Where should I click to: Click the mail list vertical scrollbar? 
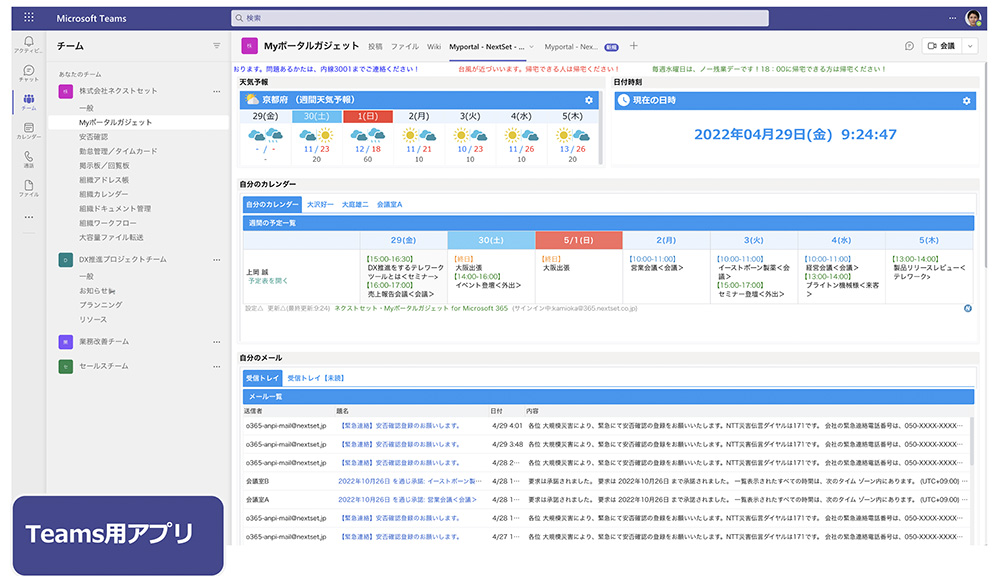coord(973,440)
